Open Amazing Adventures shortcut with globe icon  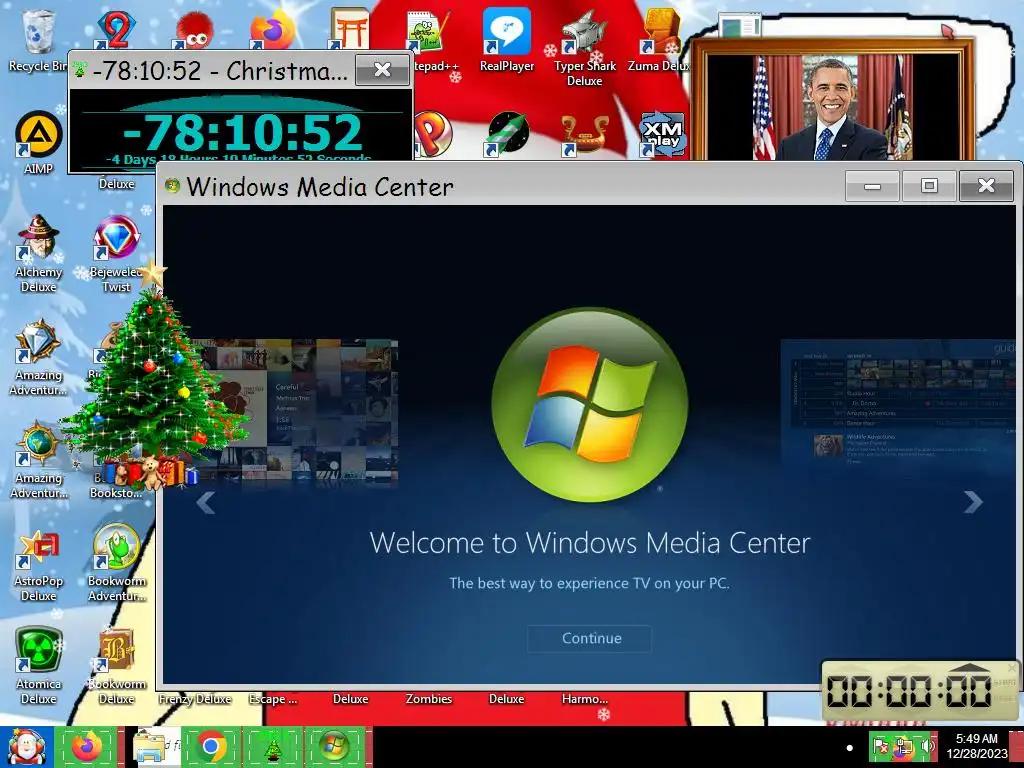[38, 460]
